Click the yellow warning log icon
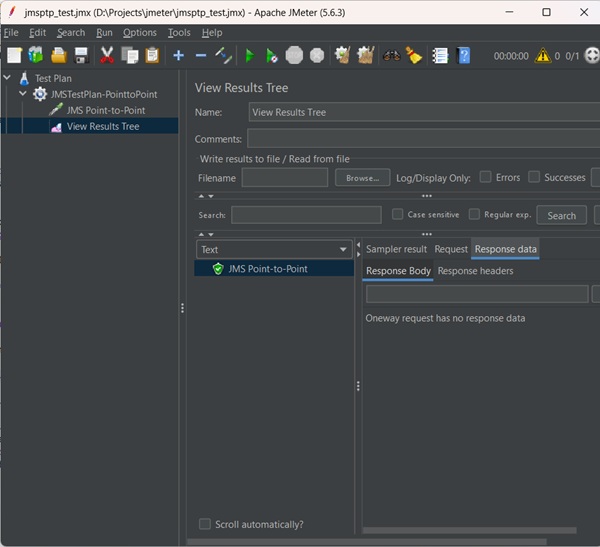Screen dimensions: 600x547 542,56
